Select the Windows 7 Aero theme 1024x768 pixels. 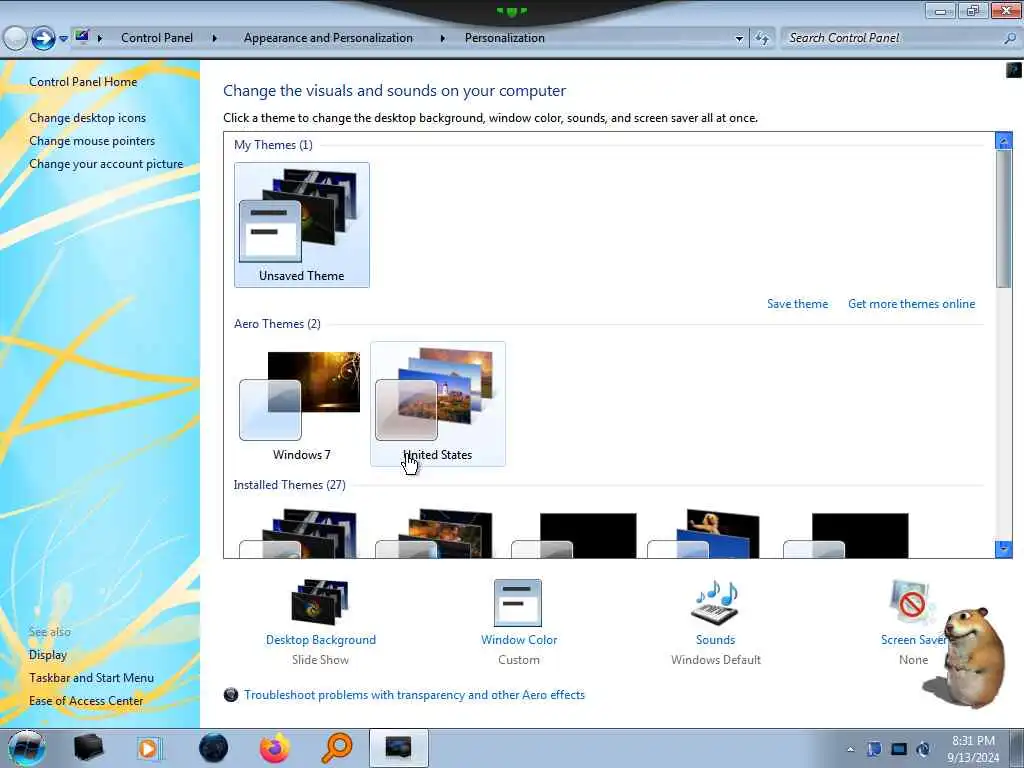coord(302,405)
